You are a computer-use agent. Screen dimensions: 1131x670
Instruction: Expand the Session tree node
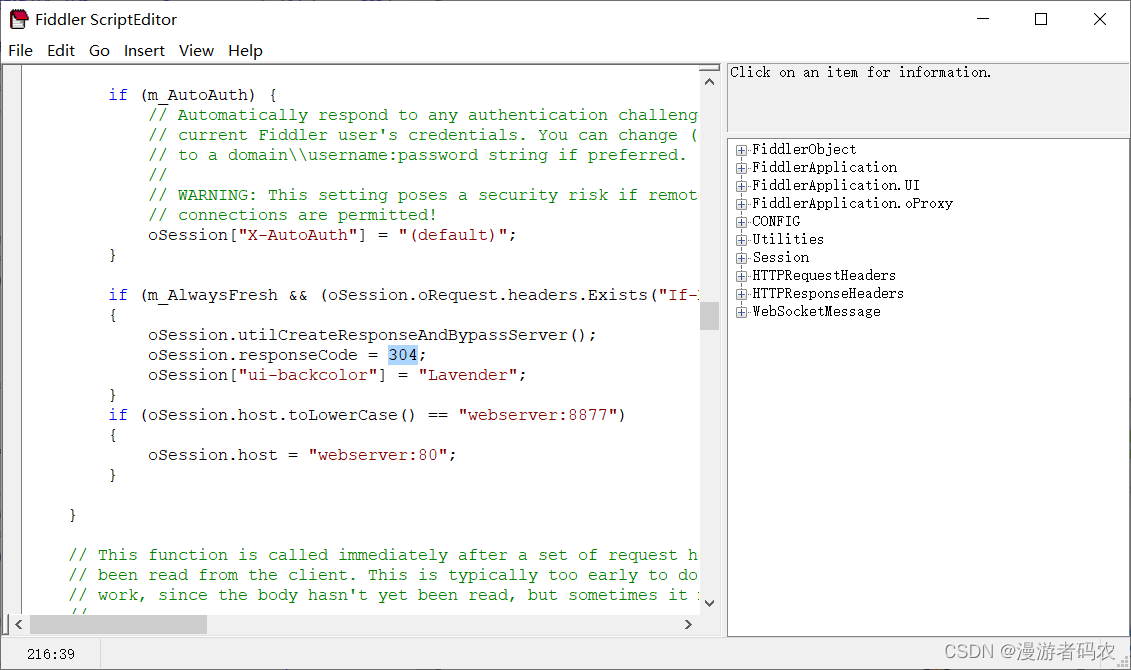point(741,258)
